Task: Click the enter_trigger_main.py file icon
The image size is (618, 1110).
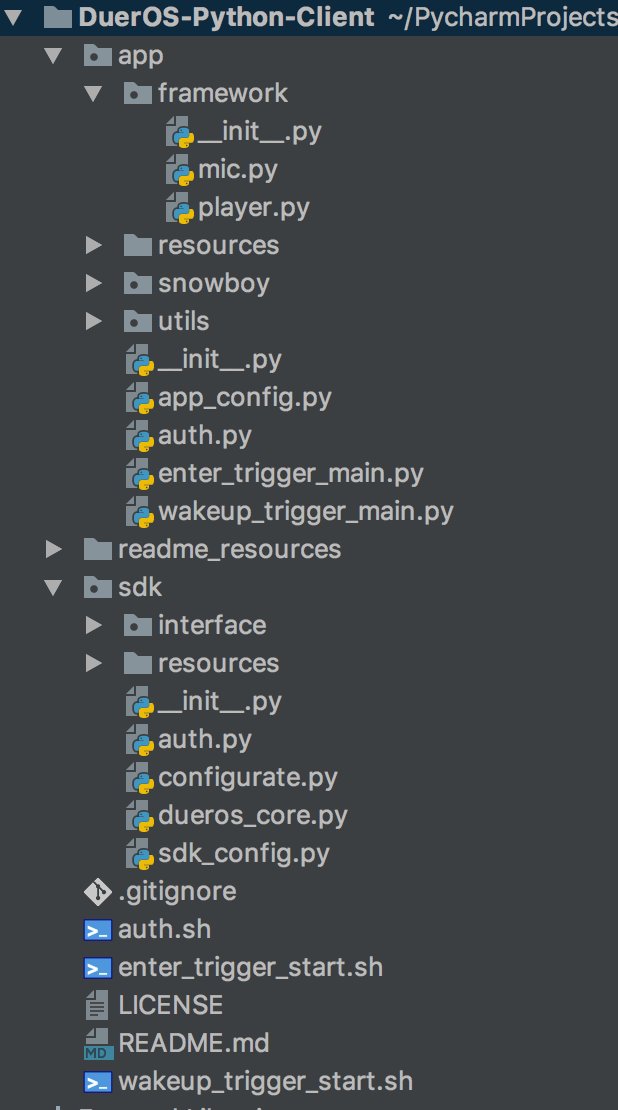Action: [140, 474]
